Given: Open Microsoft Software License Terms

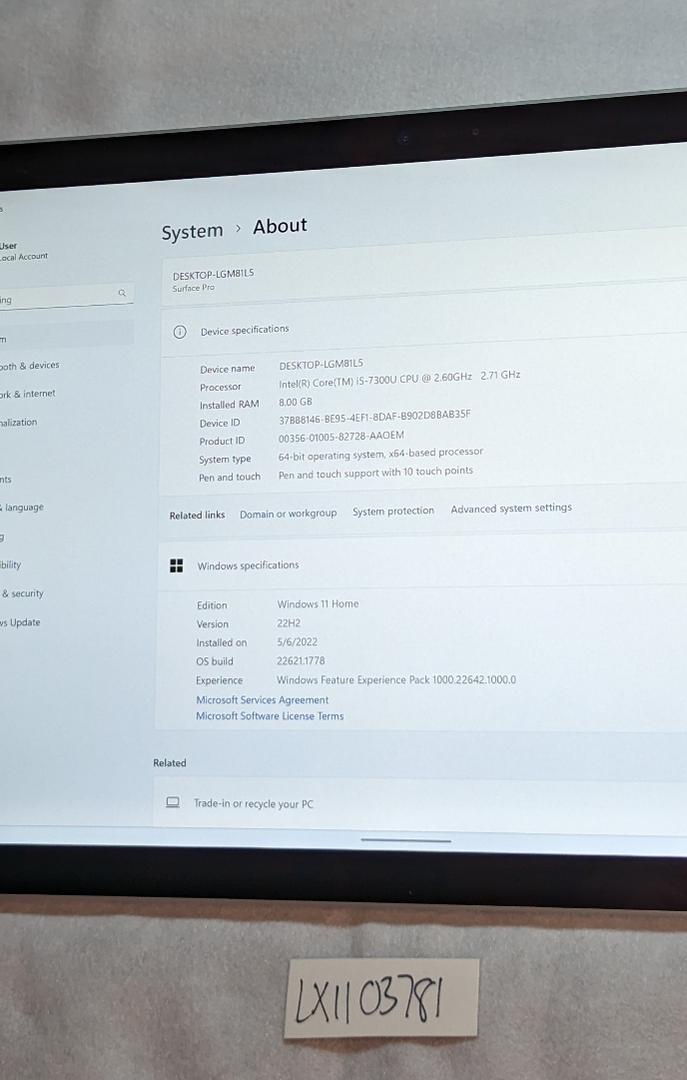Looking at the screenshot, I should tap(269, 716).
